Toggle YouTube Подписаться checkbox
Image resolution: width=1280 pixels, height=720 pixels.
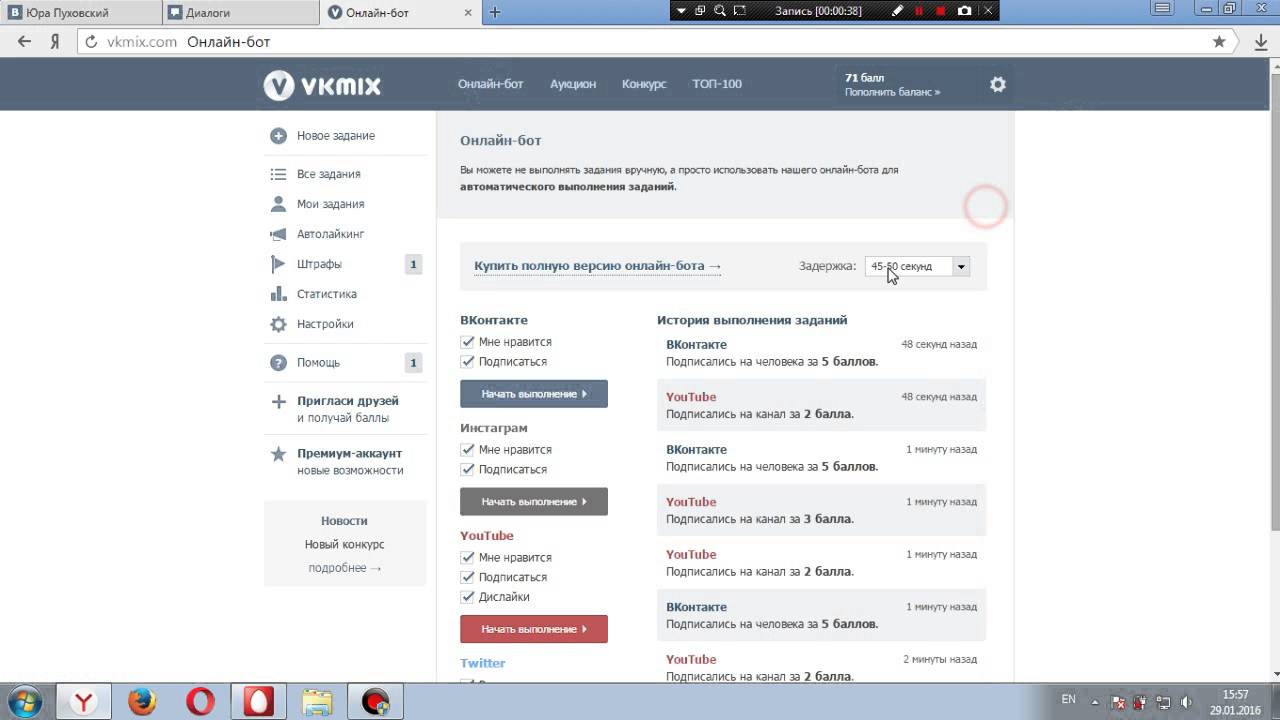(x=467, y=578)
